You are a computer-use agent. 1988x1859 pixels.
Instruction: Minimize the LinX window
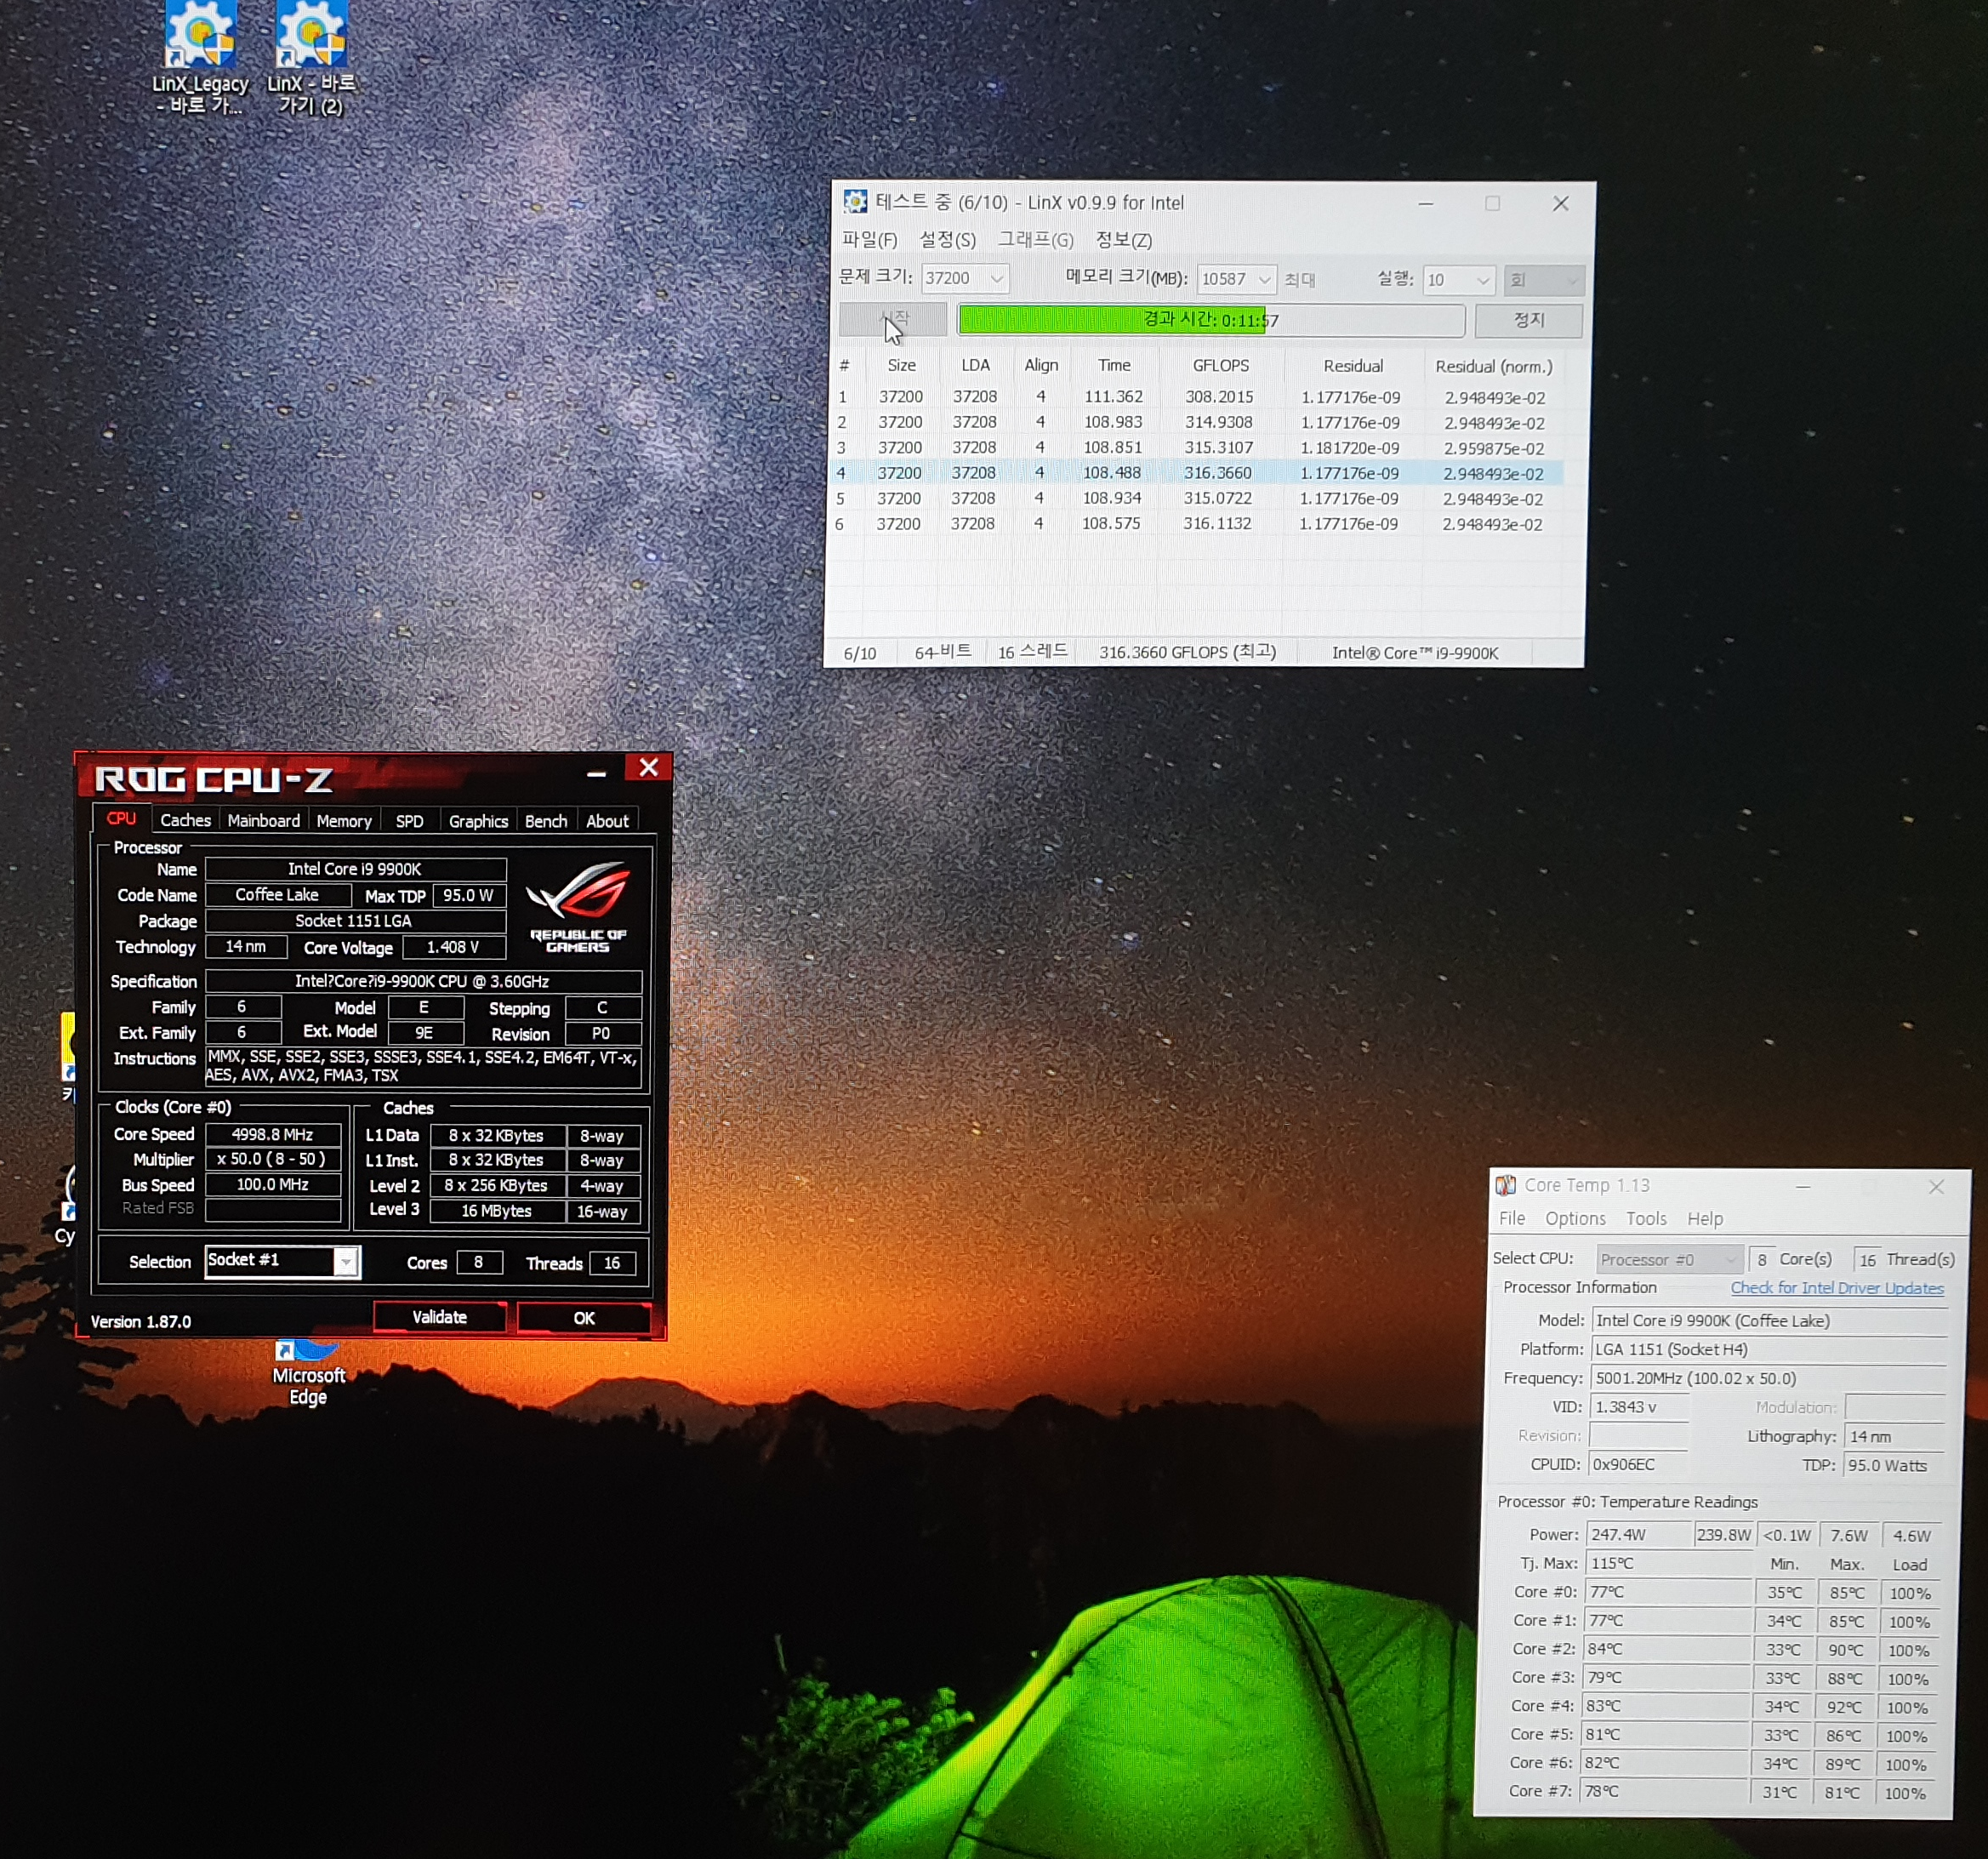click(1426, 203)
